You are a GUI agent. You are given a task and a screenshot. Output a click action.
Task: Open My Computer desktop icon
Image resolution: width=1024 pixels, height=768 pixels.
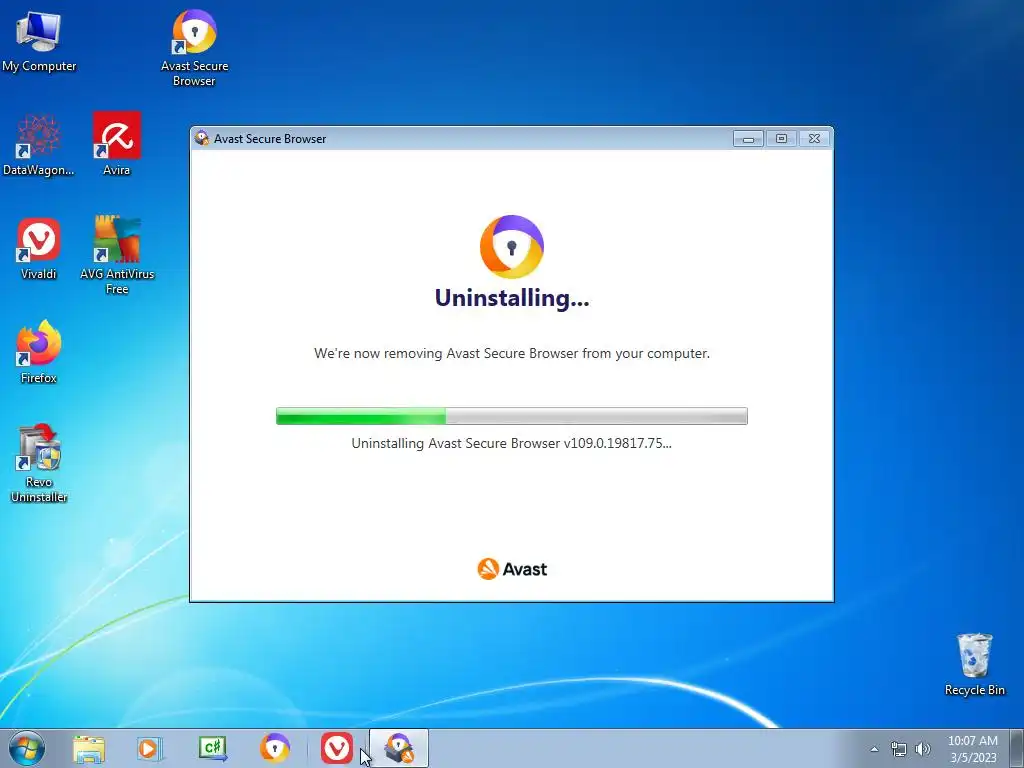tap(39, 40)
